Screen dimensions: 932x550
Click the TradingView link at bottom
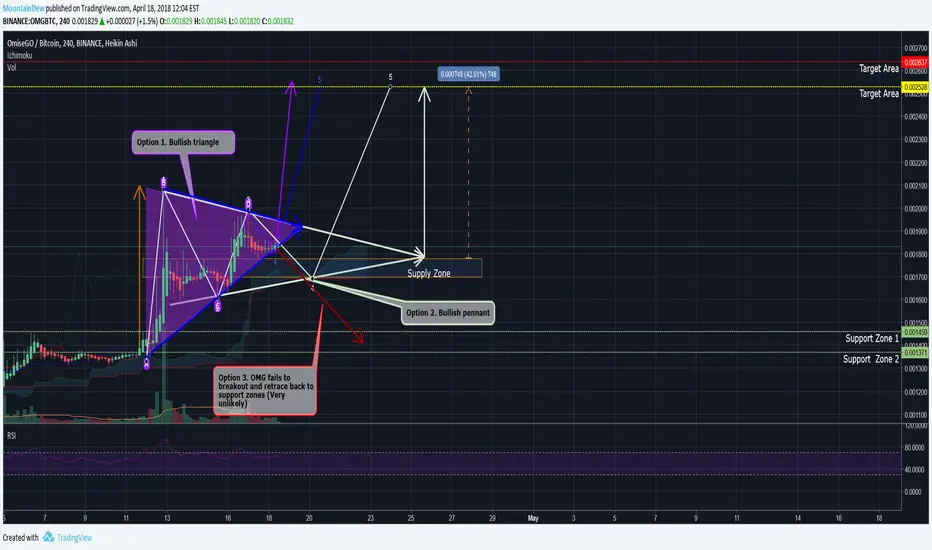[x=74, y=538]
